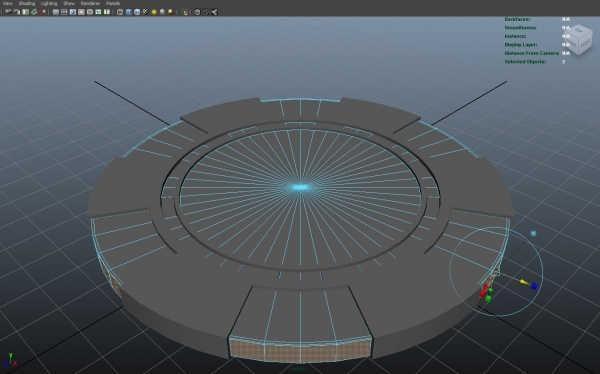Enable Wireframe on Shaded

coord(137,12)
